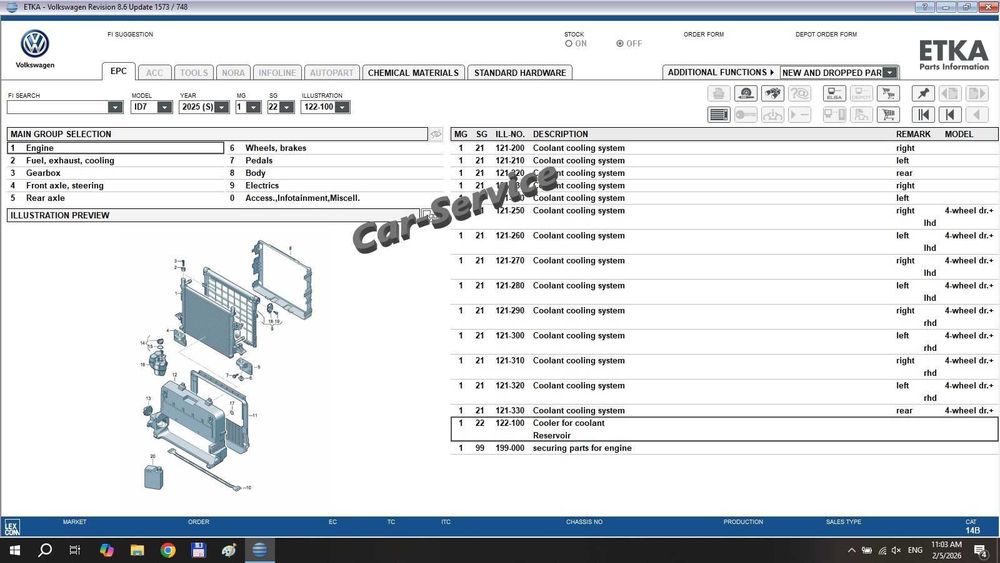Open the New and Dropped Parts dropdown
The image size is (1000, 563).
pos(890,73)
